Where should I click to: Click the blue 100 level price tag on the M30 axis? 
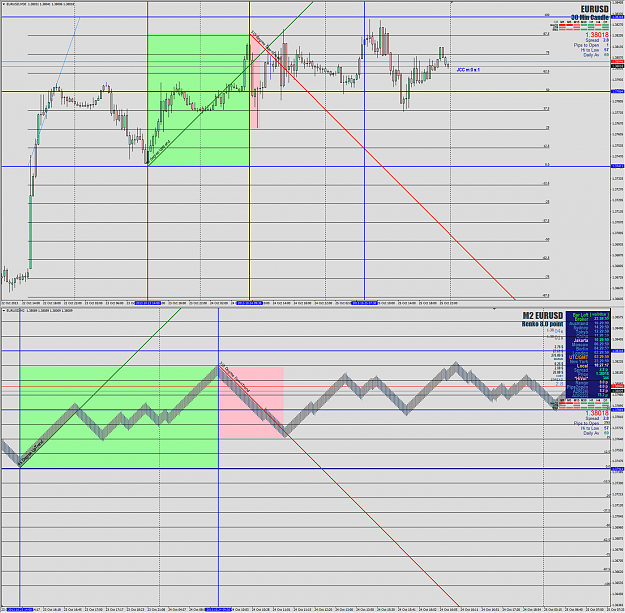pyautogui.click(x=617, y=17)
